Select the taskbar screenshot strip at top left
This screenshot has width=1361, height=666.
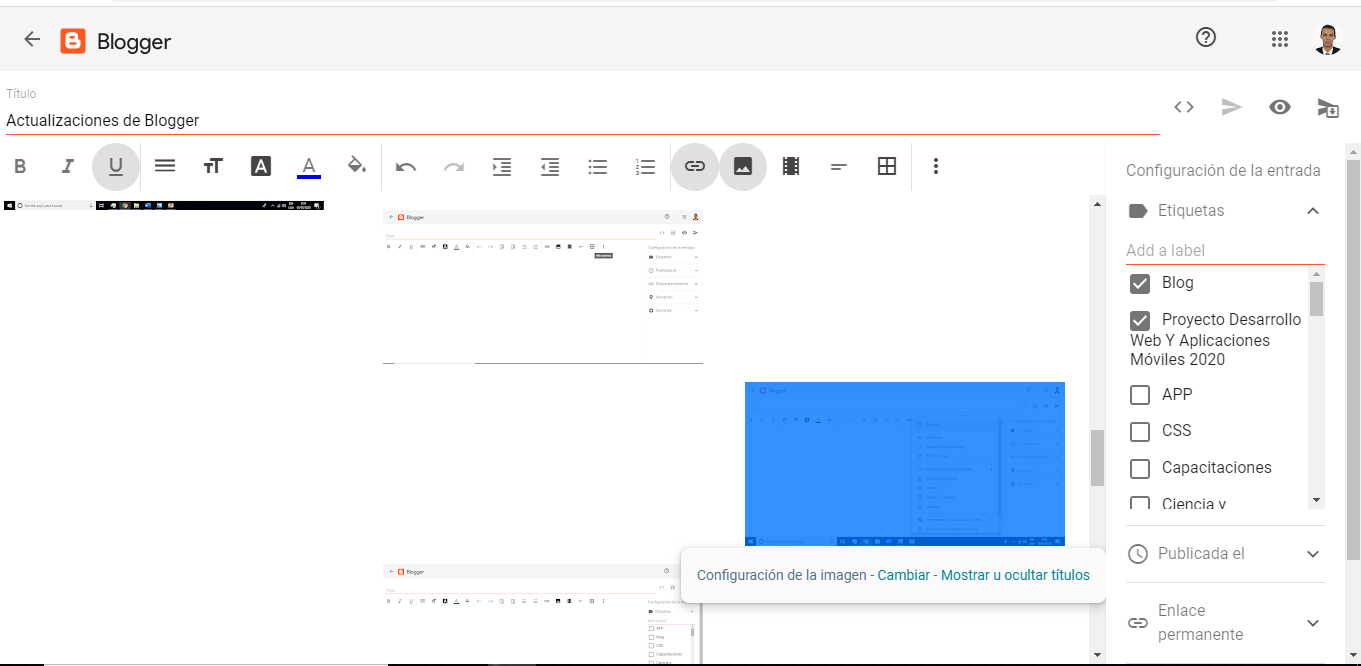pyautogui.click(x=164, y=205)
